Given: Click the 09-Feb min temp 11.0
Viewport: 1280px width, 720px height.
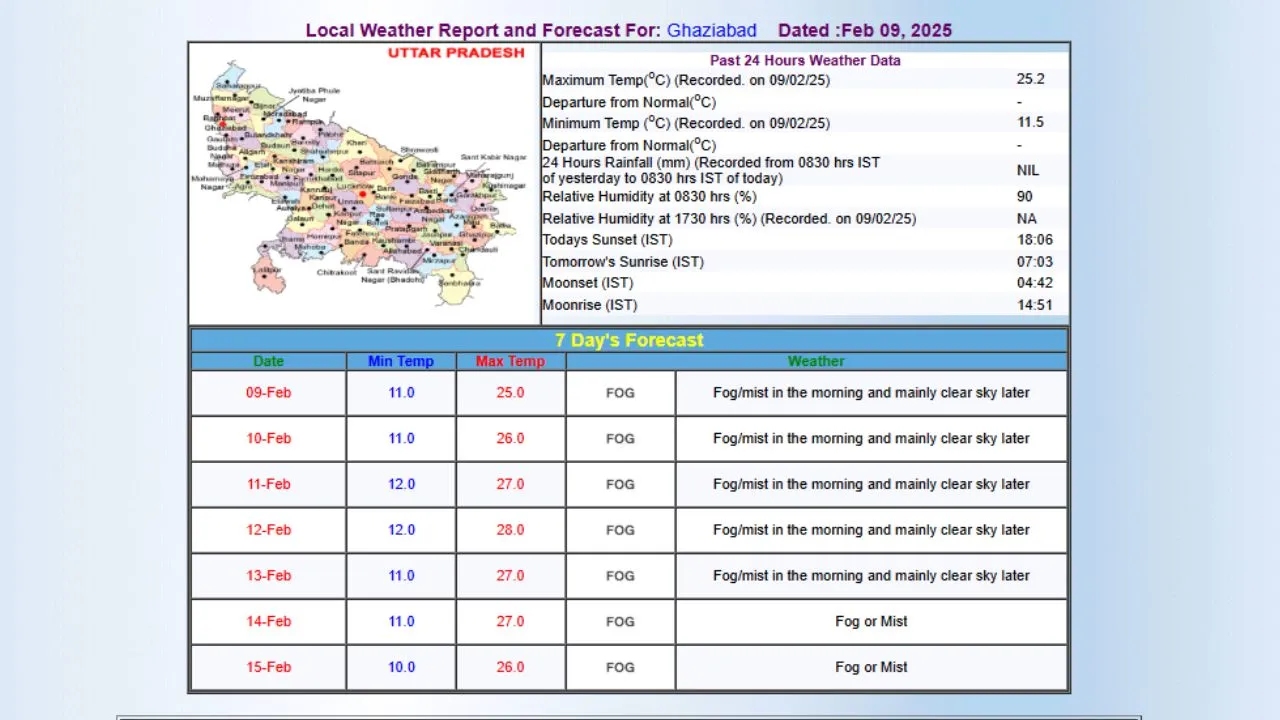Looking at the screenshot, I should [401, 393].
